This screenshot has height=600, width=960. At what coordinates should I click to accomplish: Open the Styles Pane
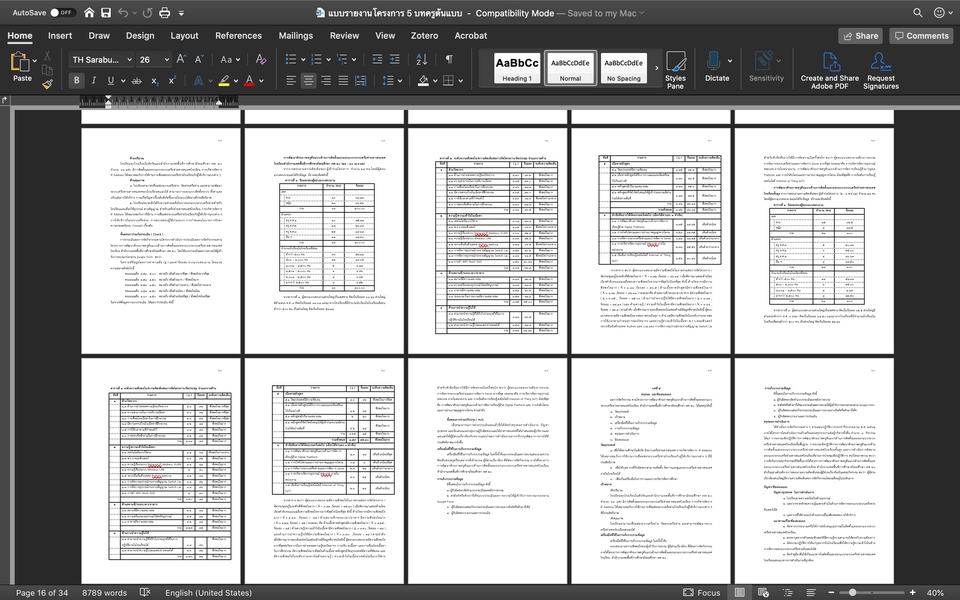pyautogui.click(x=675, y=70)
